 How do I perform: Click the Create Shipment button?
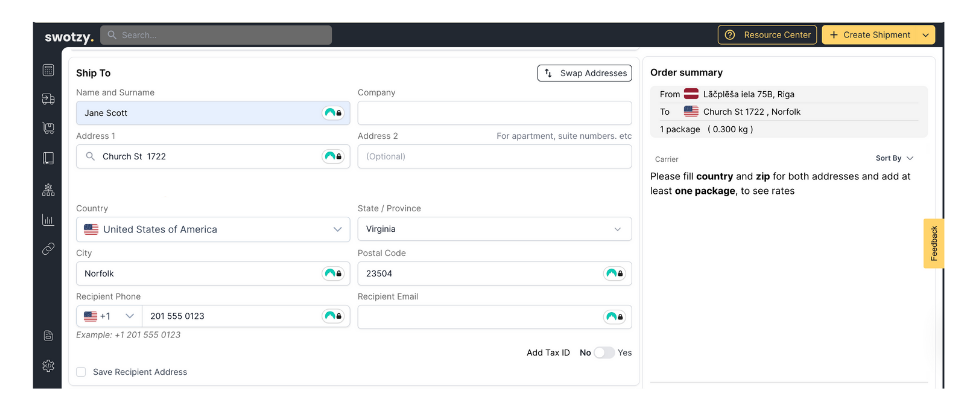(870, 35)
